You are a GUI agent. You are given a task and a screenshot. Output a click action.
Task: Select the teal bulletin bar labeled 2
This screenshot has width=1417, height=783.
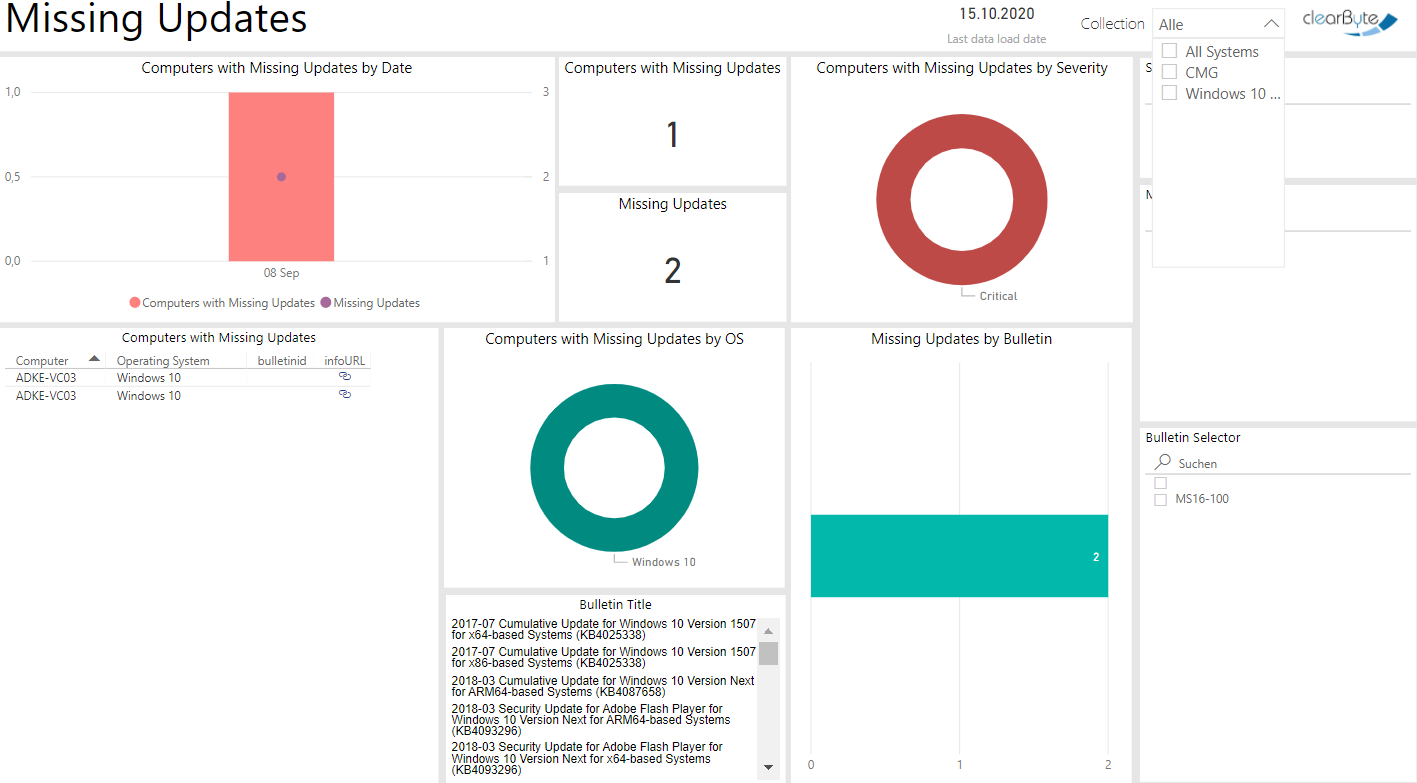tap(959, 556)
